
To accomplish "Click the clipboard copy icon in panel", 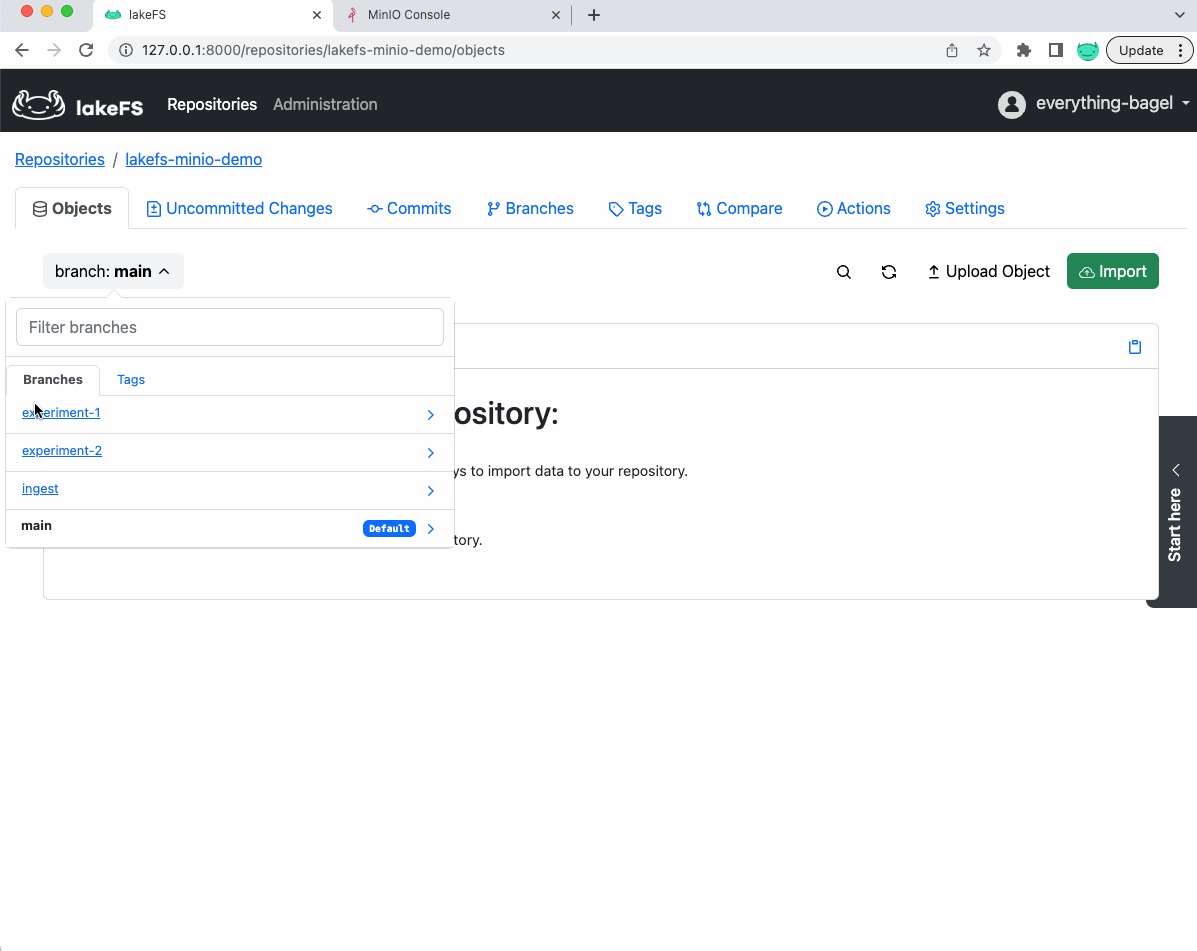I will coord(1135,347).
